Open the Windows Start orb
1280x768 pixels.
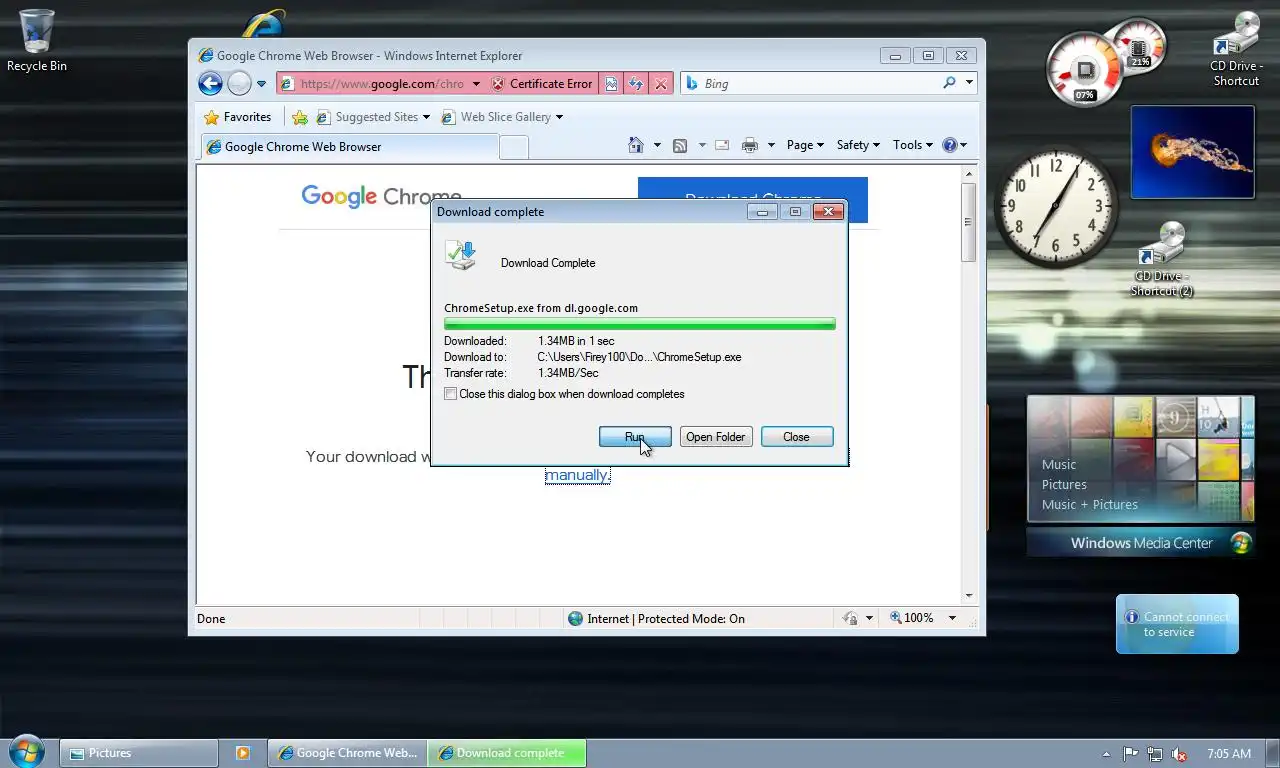coord(26,752)
